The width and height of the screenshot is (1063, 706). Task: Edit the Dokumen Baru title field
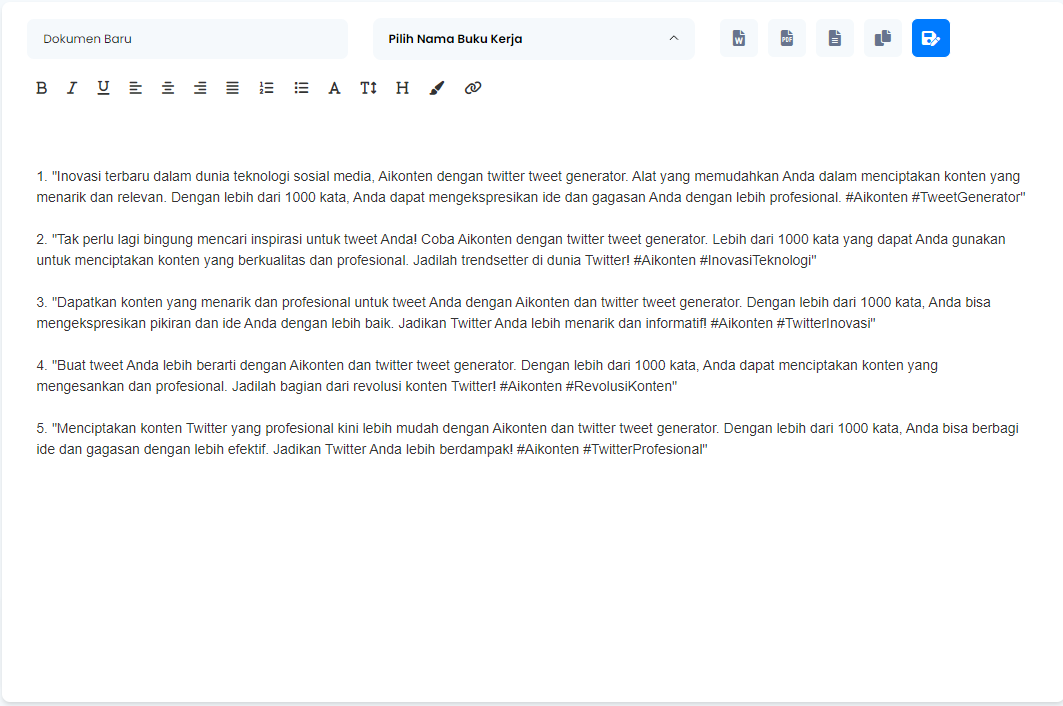click(x=187, y=39)
